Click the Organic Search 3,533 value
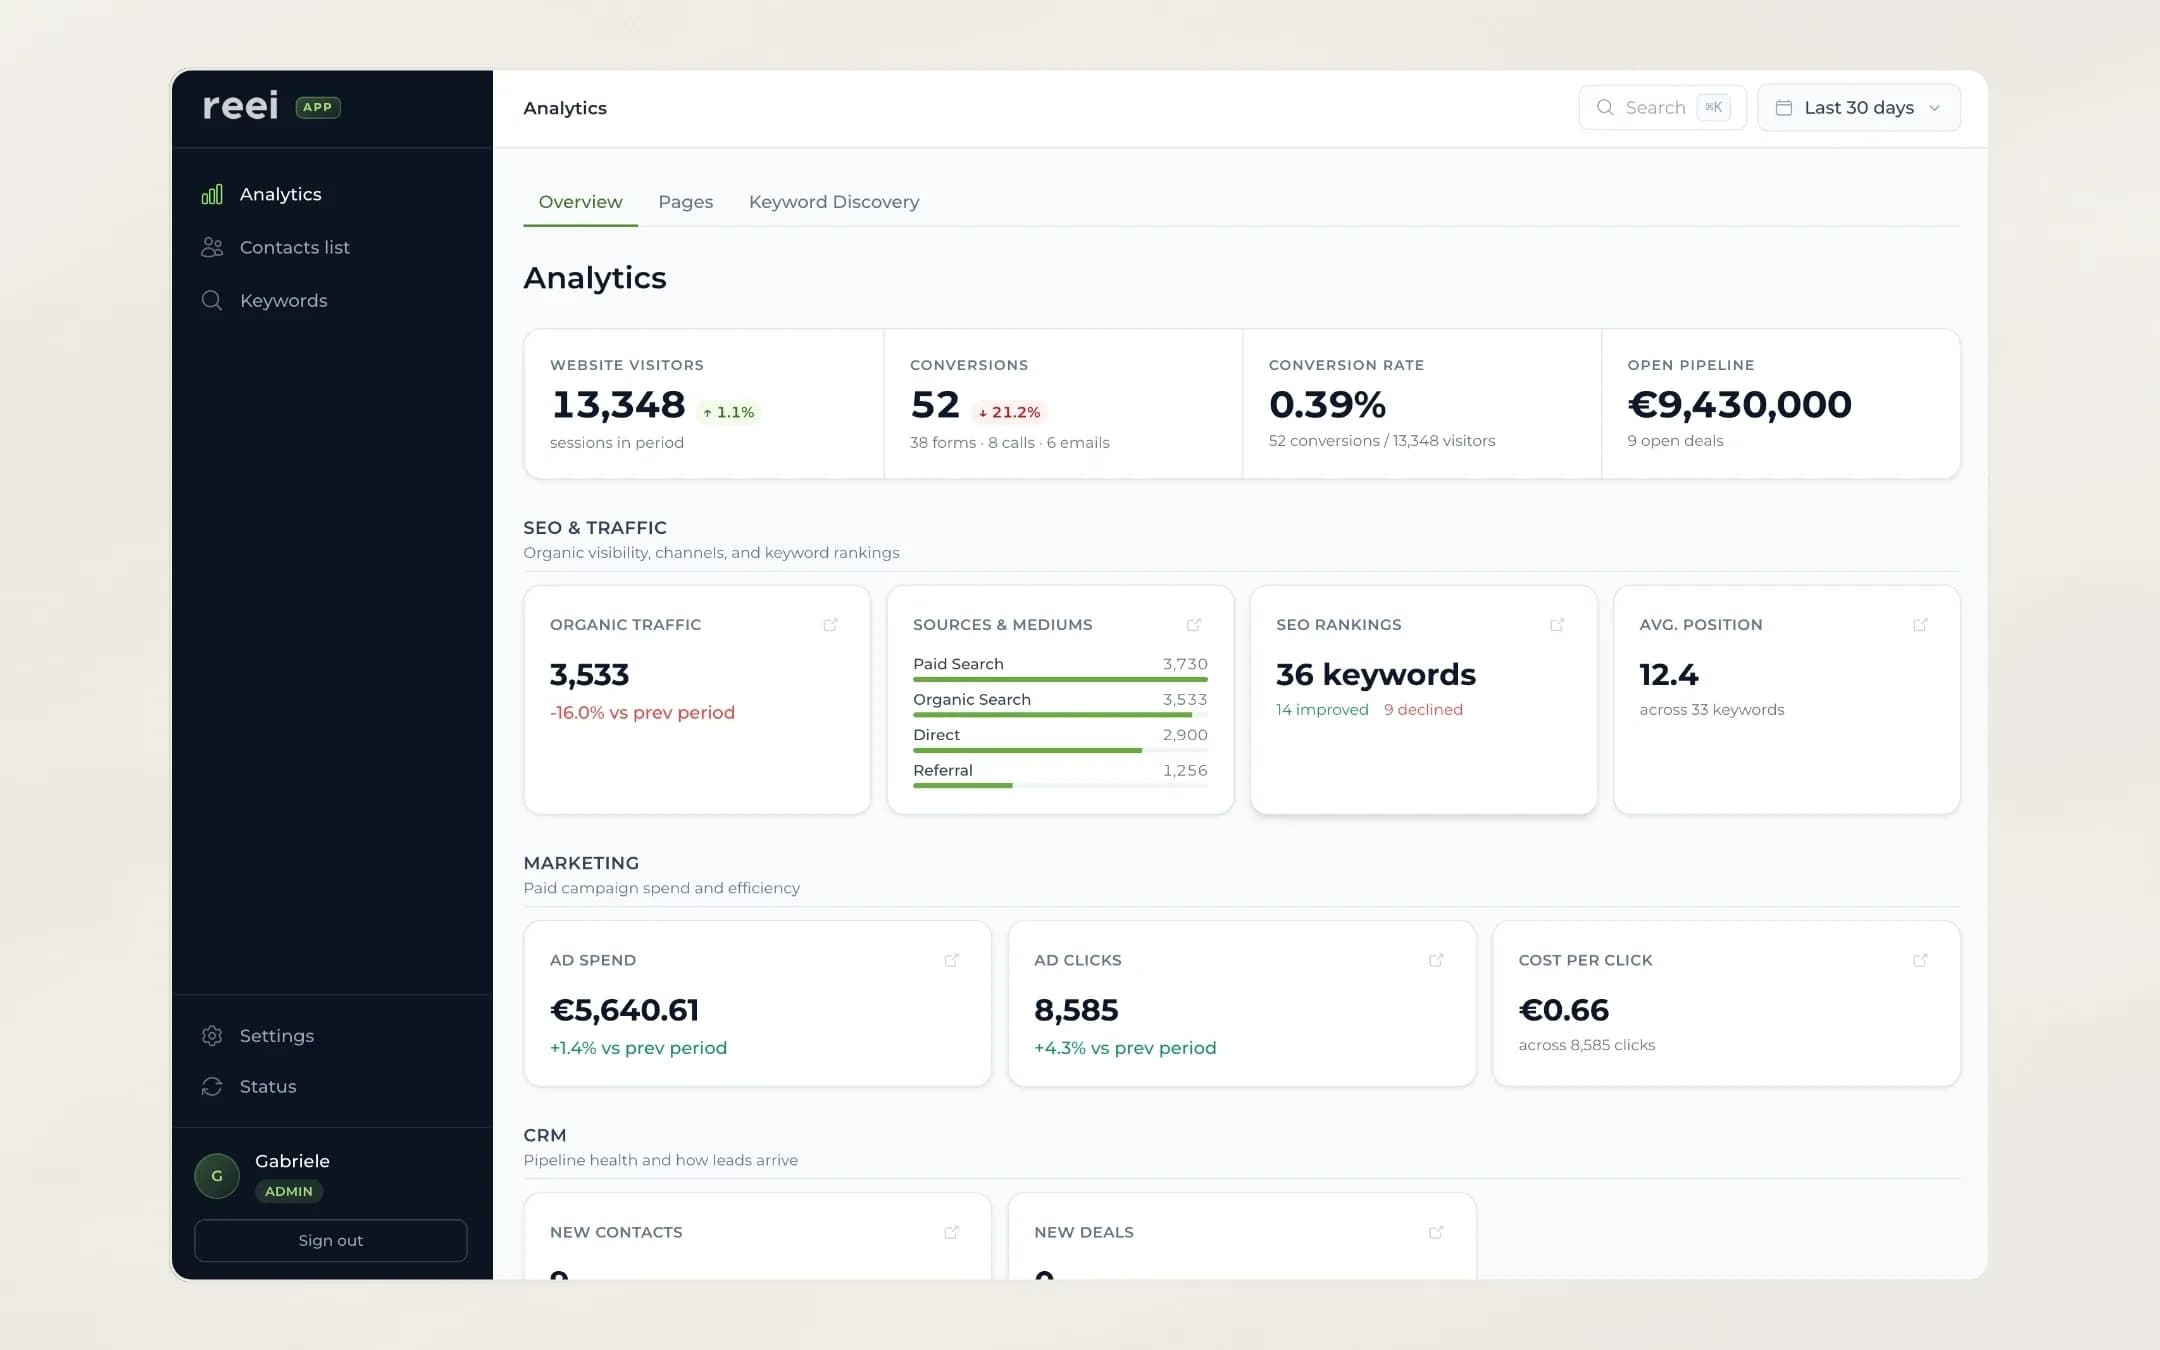The width and height of the screenshot is (2160, 1350). point(1185,700)
